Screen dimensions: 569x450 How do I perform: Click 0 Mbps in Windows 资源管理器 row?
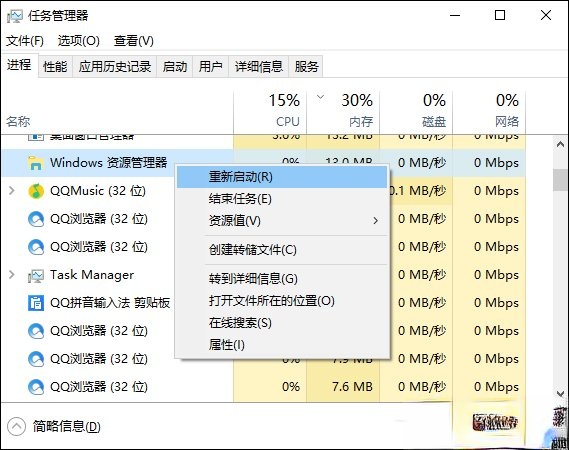coord(489,163)
